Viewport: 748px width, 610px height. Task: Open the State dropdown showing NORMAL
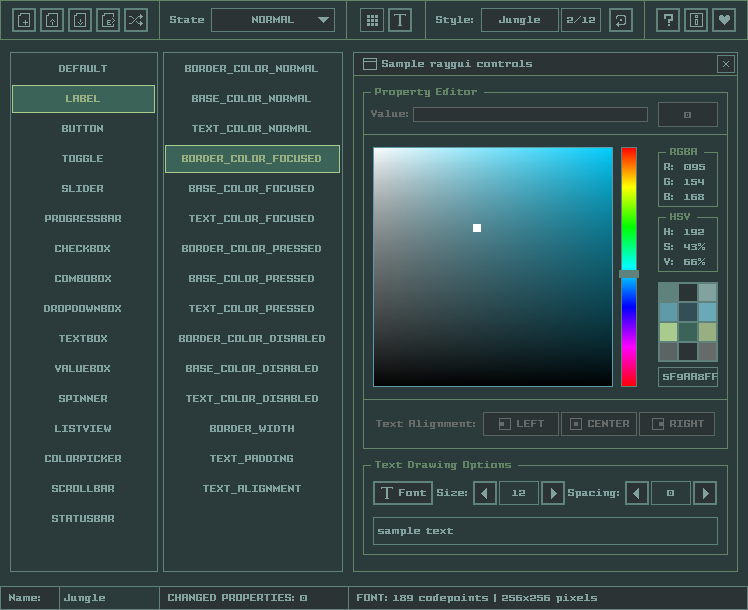273,19
